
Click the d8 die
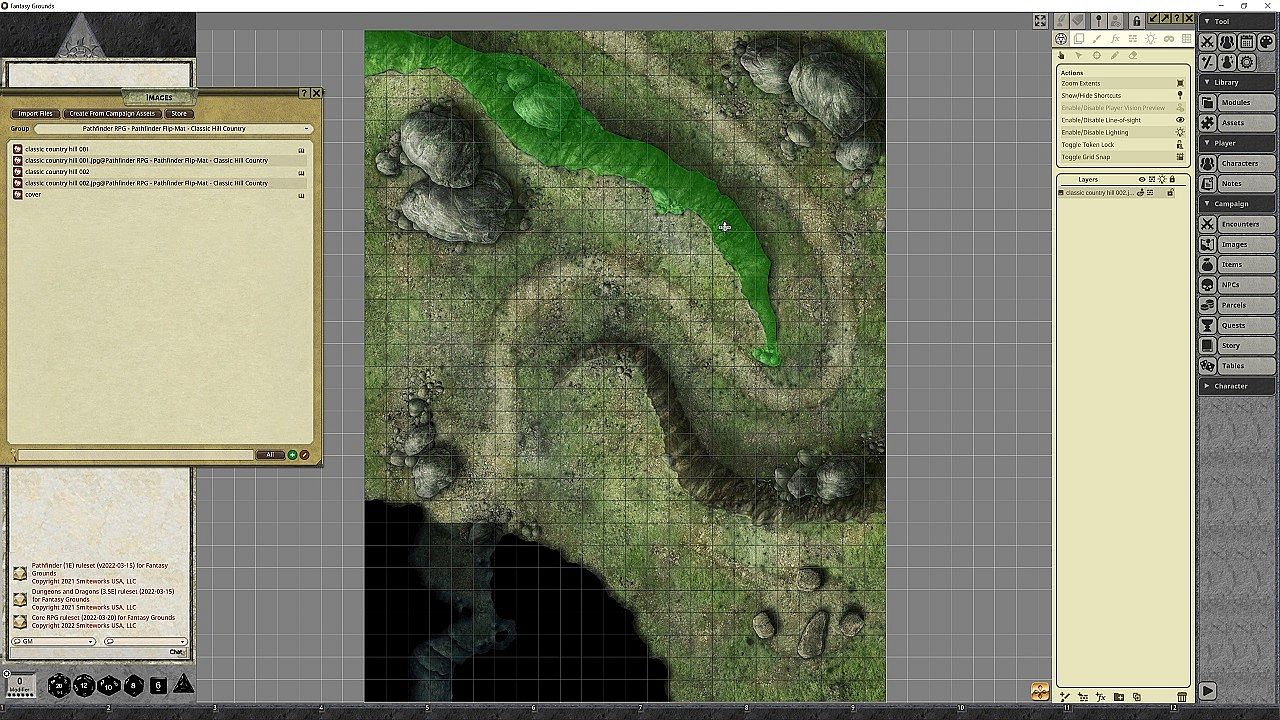[133, 685]
